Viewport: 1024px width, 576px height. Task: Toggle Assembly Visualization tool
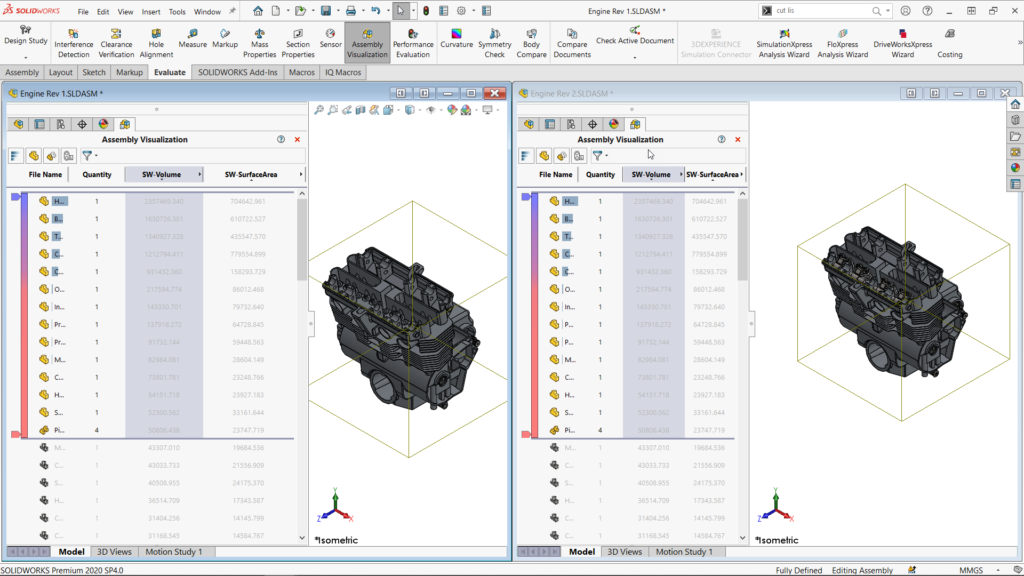367,43
